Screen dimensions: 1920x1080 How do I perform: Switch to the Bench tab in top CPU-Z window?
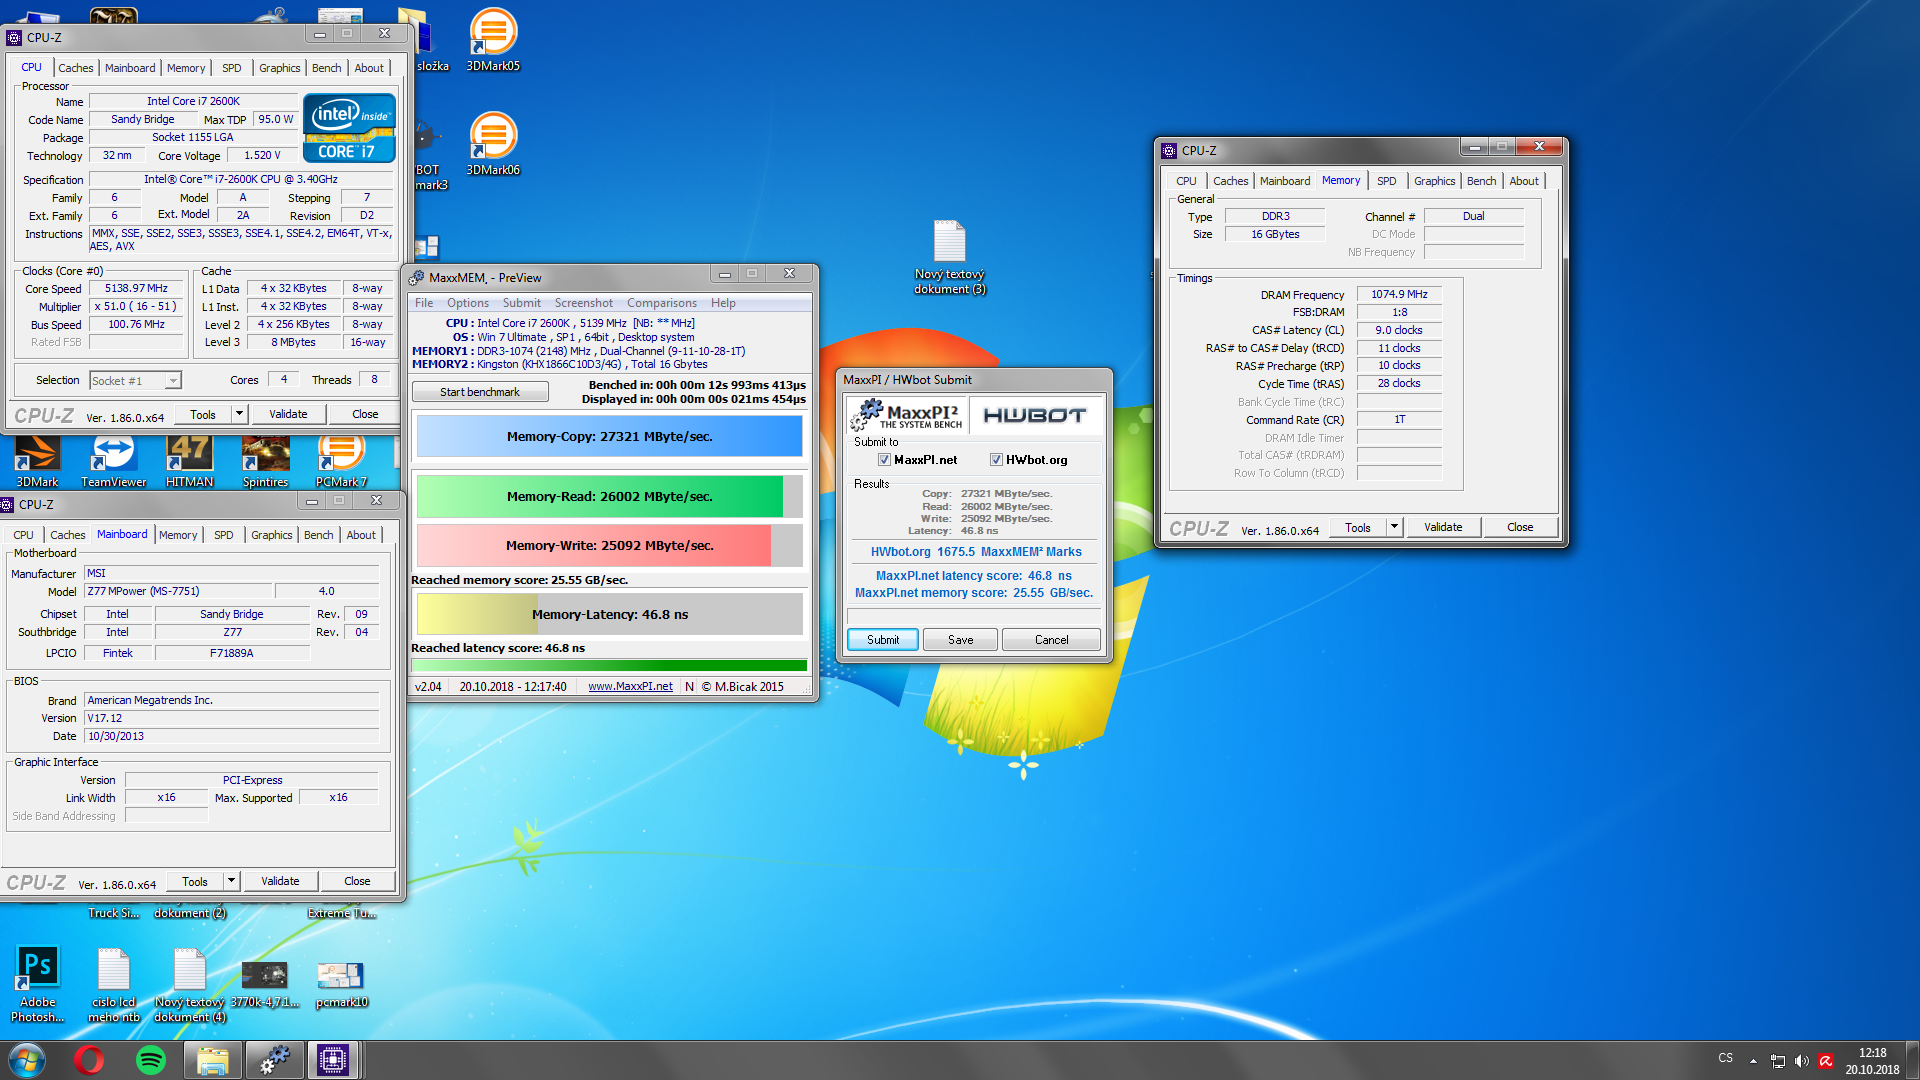click(326, 68)
